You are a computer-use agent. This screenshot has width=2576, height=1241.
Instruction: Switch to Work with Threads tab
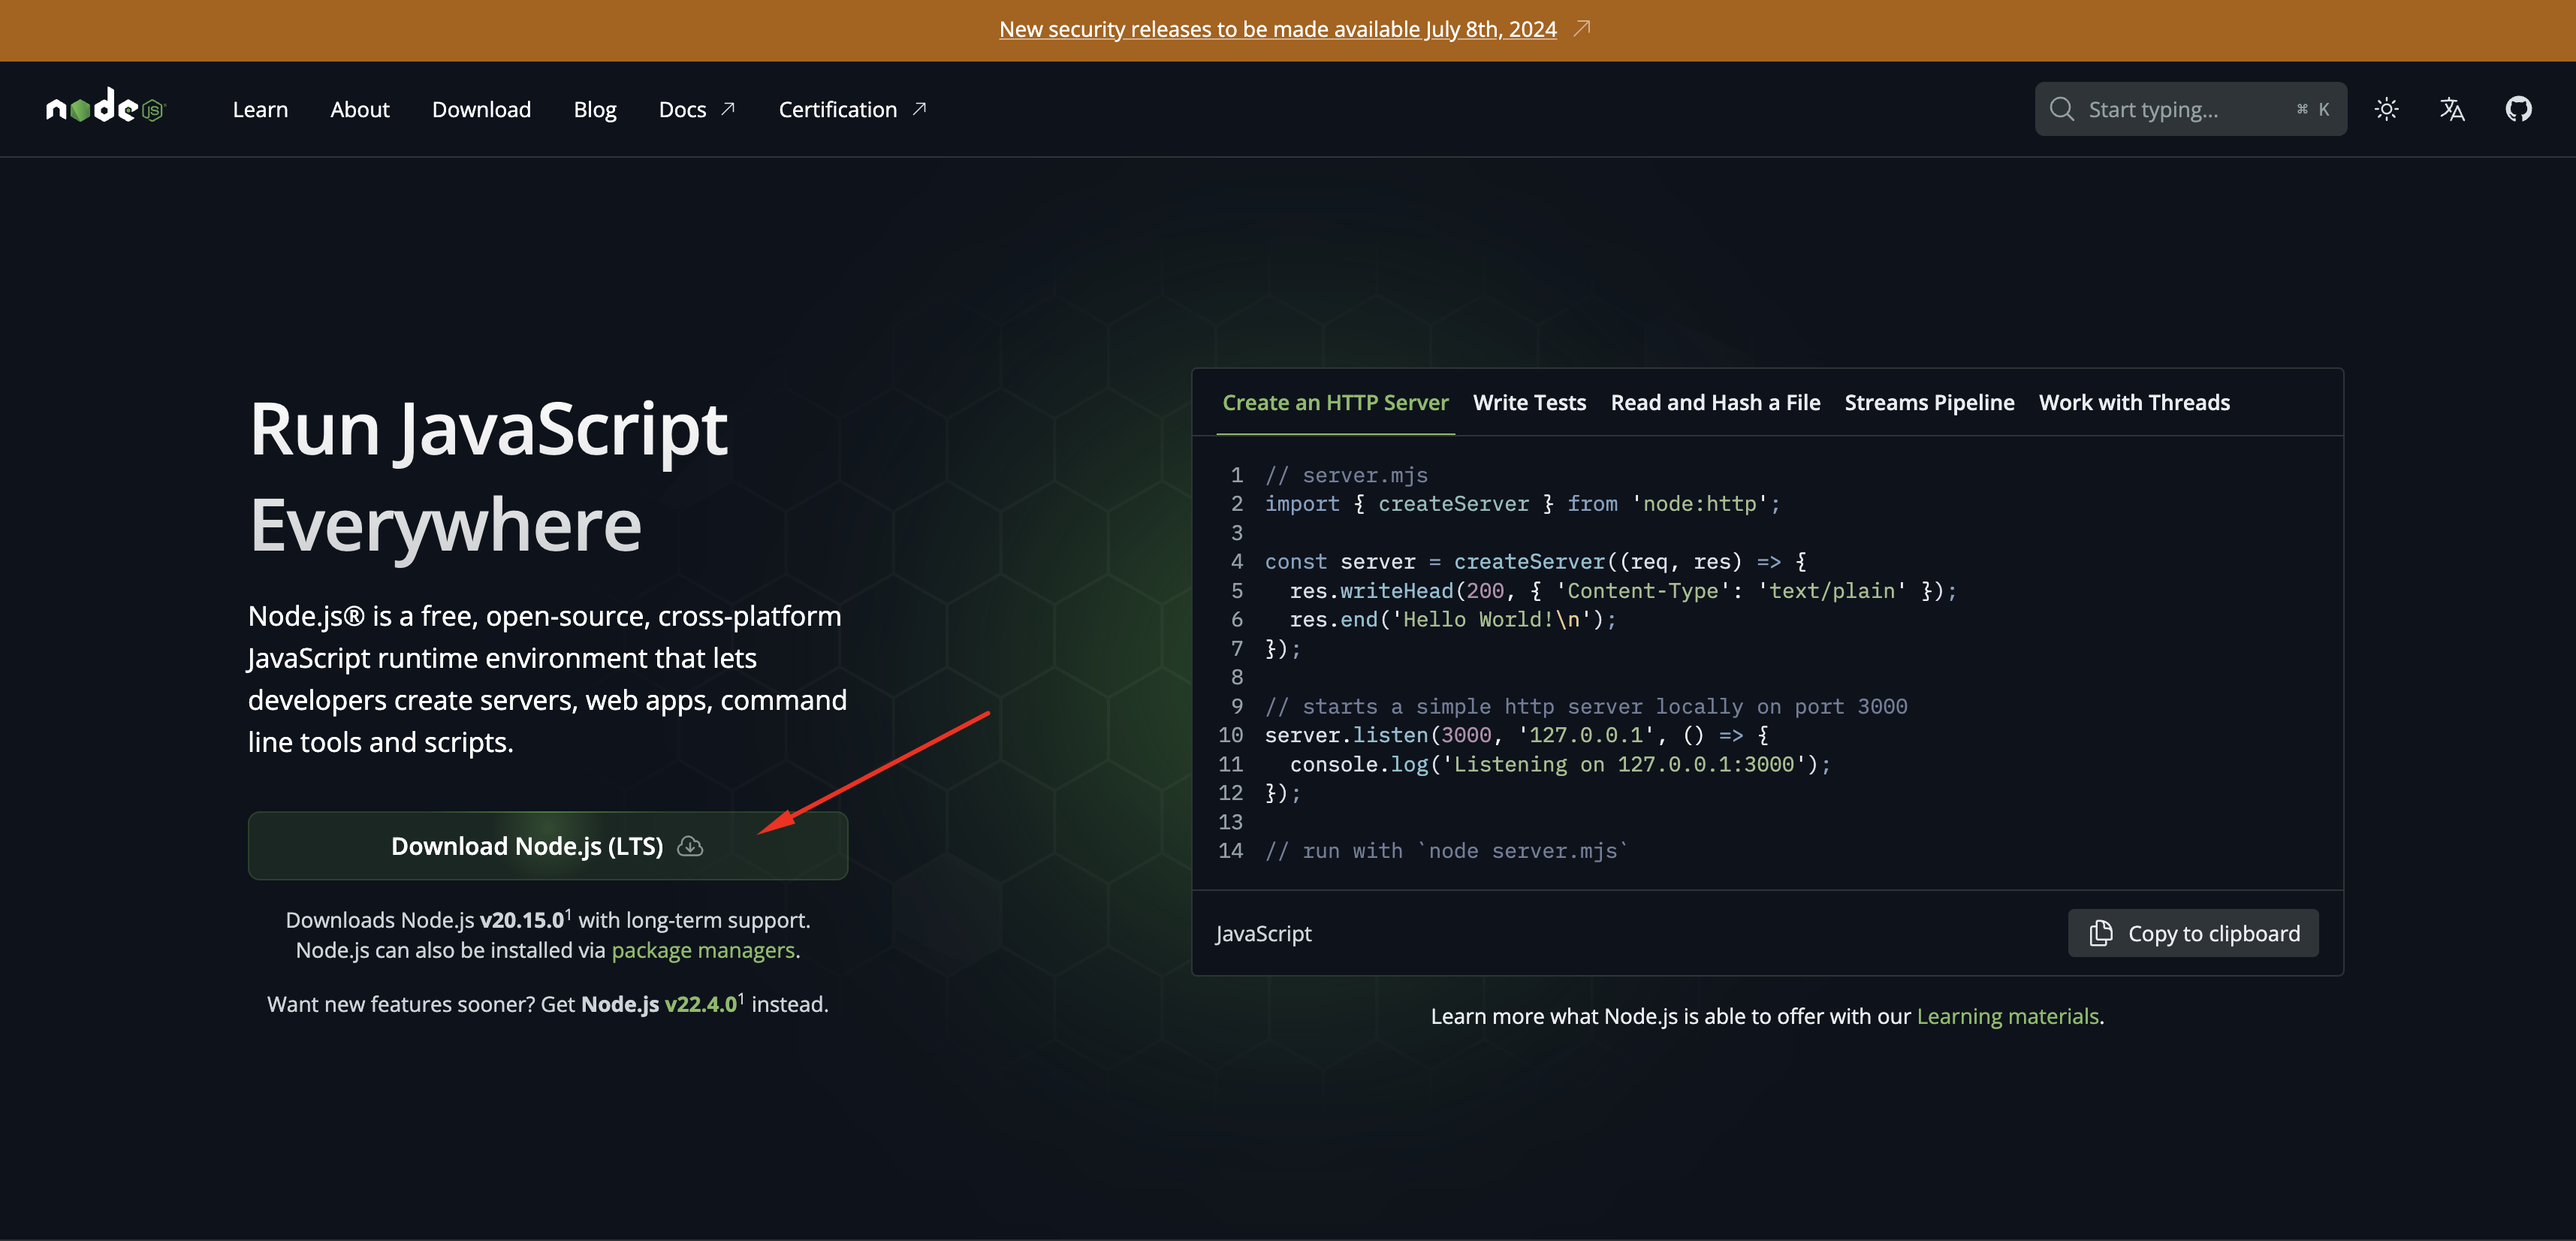[x=2134, y=402]
